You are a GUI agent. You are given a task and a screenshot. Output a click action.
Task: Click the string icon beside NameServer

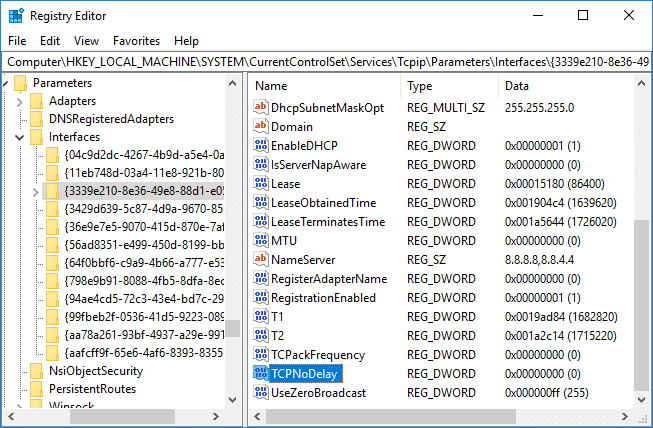pyautogui.click(x=260, y=260)
